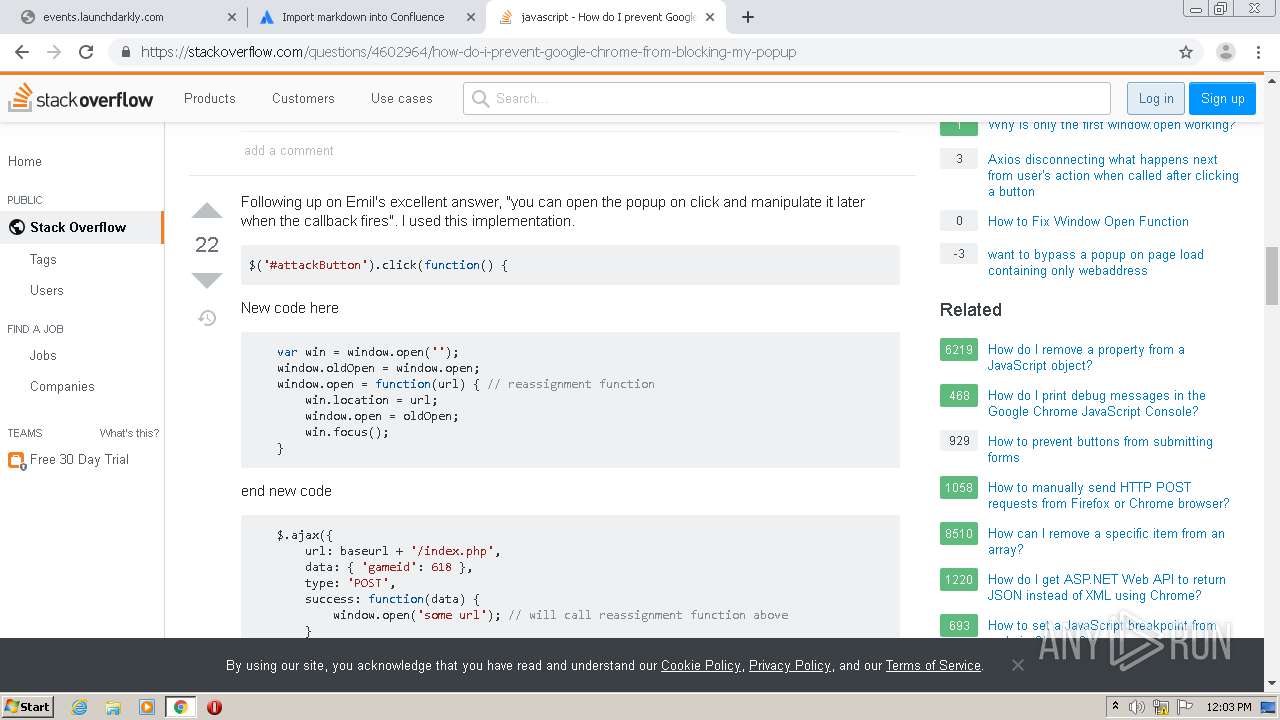This screenshot has width=1280, height=720.
Task: Go back in browser history
Action: (22, 52)
